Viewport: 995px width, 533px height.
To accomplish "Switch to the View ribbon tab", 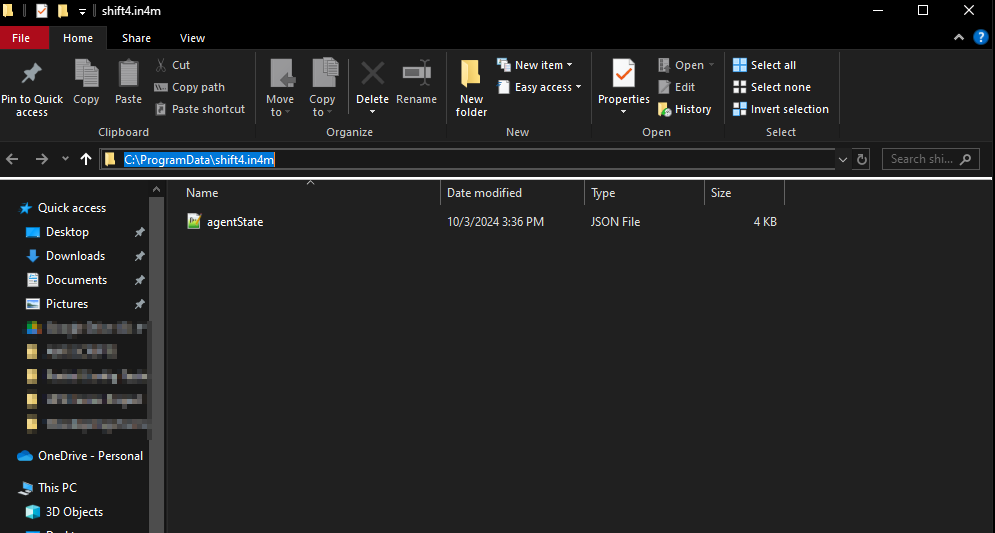I will 192,38.
